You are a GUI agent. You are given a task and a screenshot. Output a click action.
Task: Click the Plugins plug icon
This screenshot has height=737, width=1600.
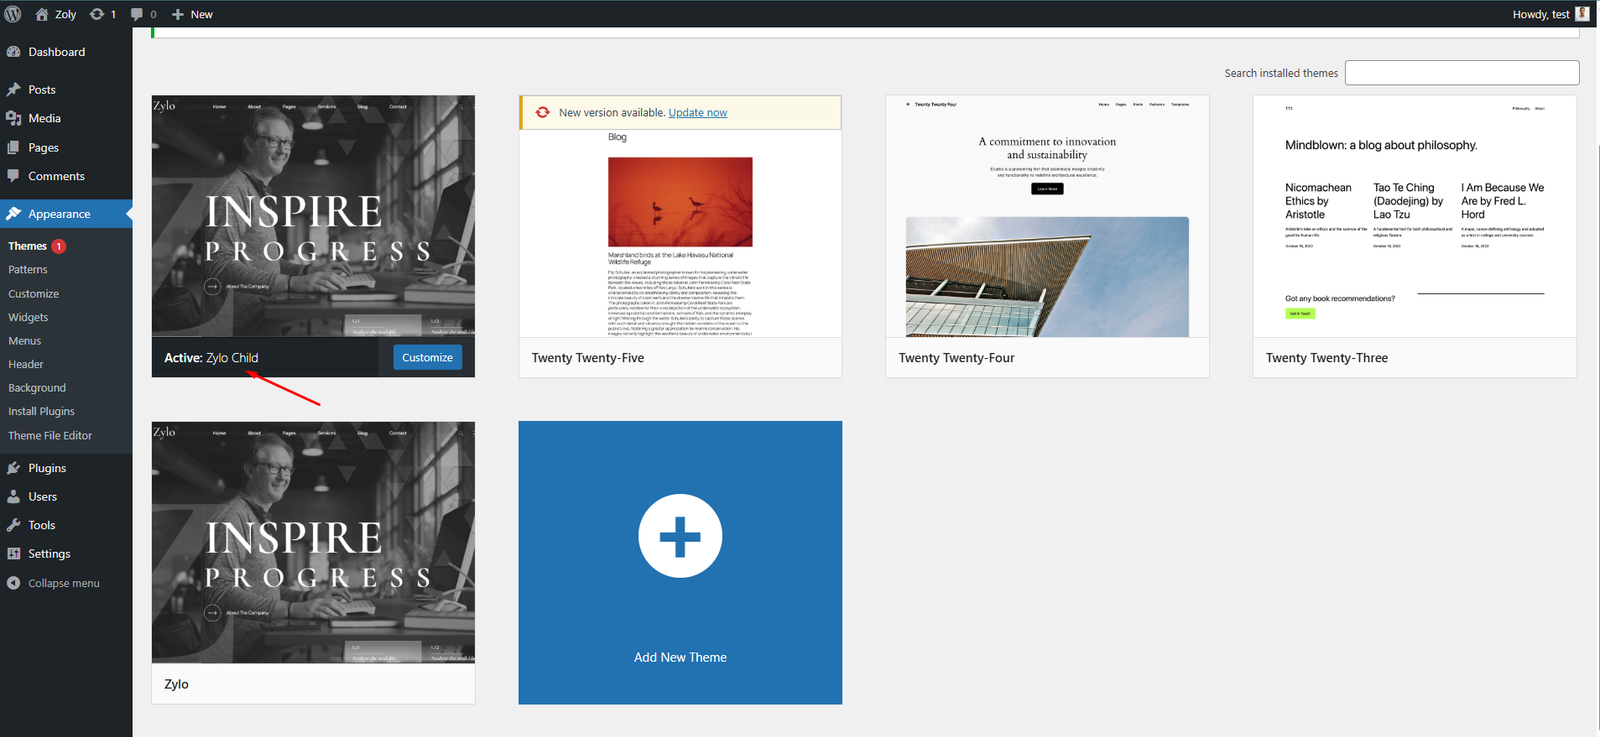[x=14, y=468]
